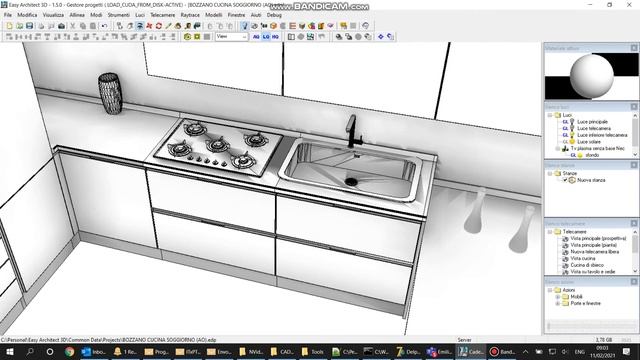
Task: Click the LQ quality button
Action: 266,37
